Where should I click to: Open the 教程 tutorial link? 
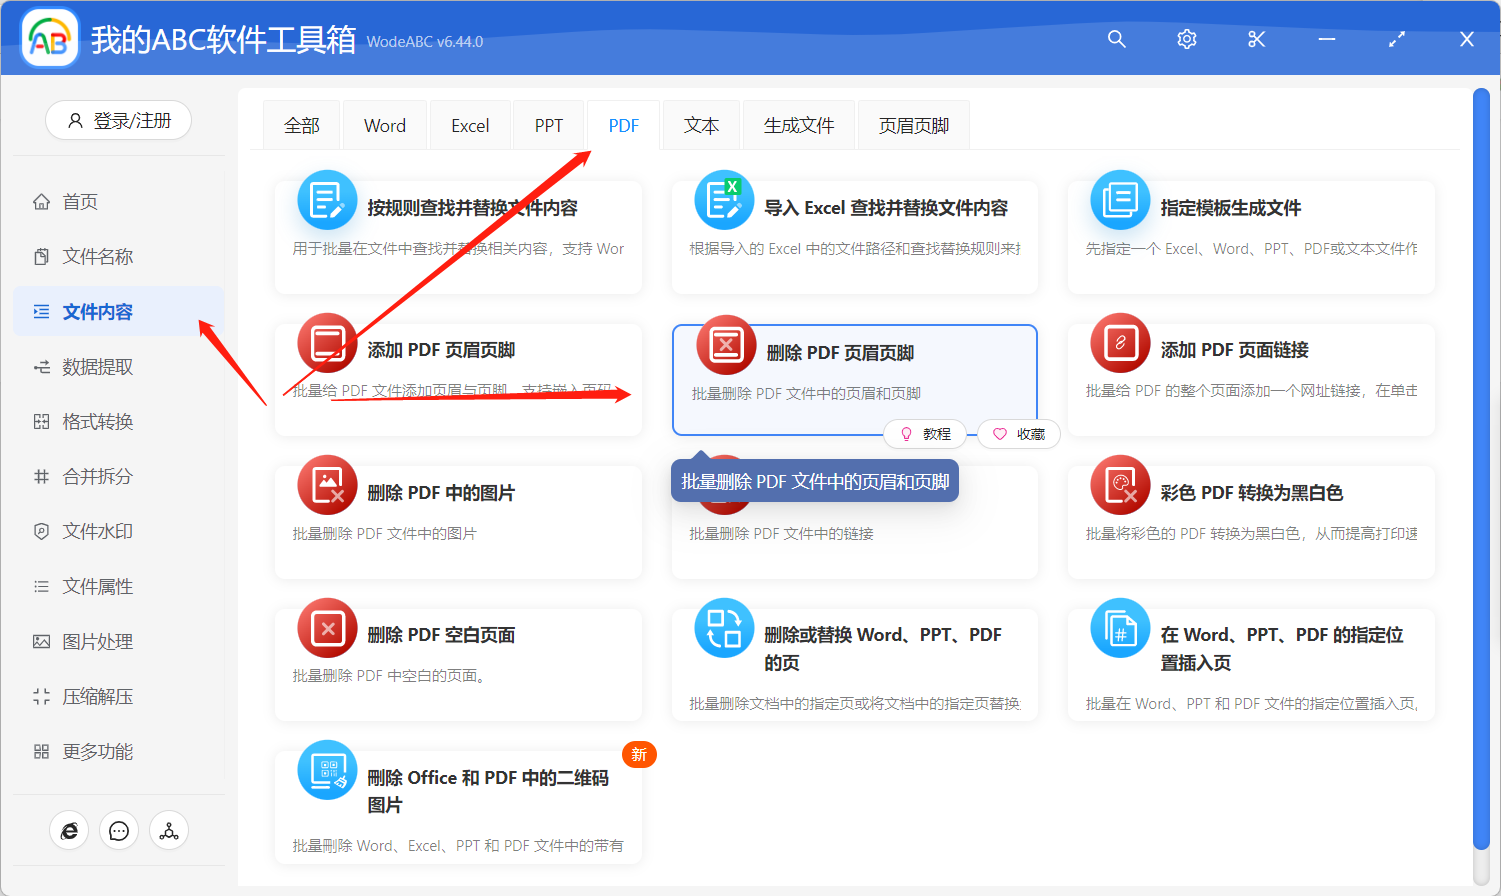tap(925, 434)
